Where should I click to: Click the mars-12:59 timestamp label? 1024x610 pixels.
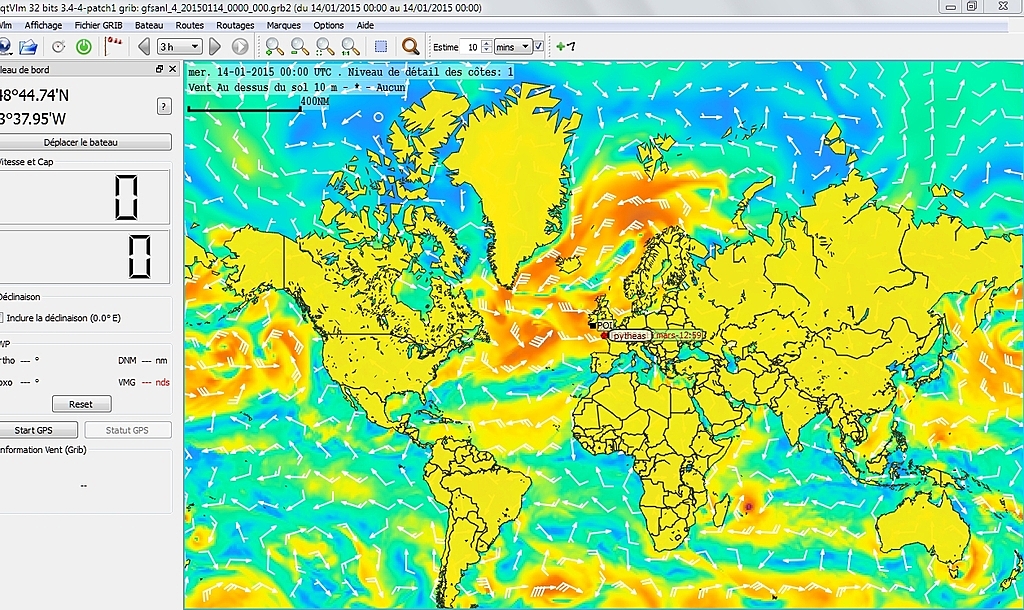(678, 336)
